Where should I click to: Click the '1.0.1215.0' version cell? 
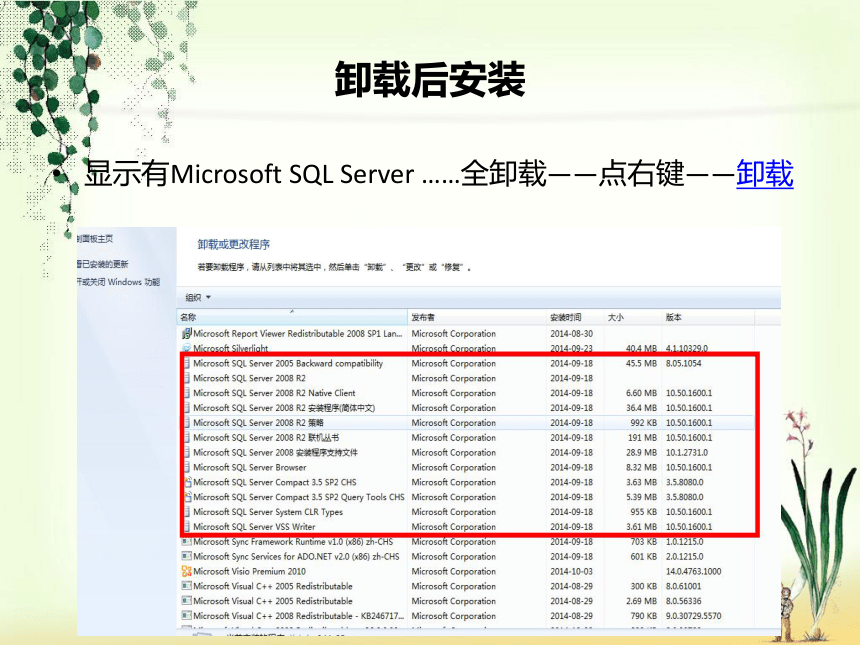(x=684, y=541)
